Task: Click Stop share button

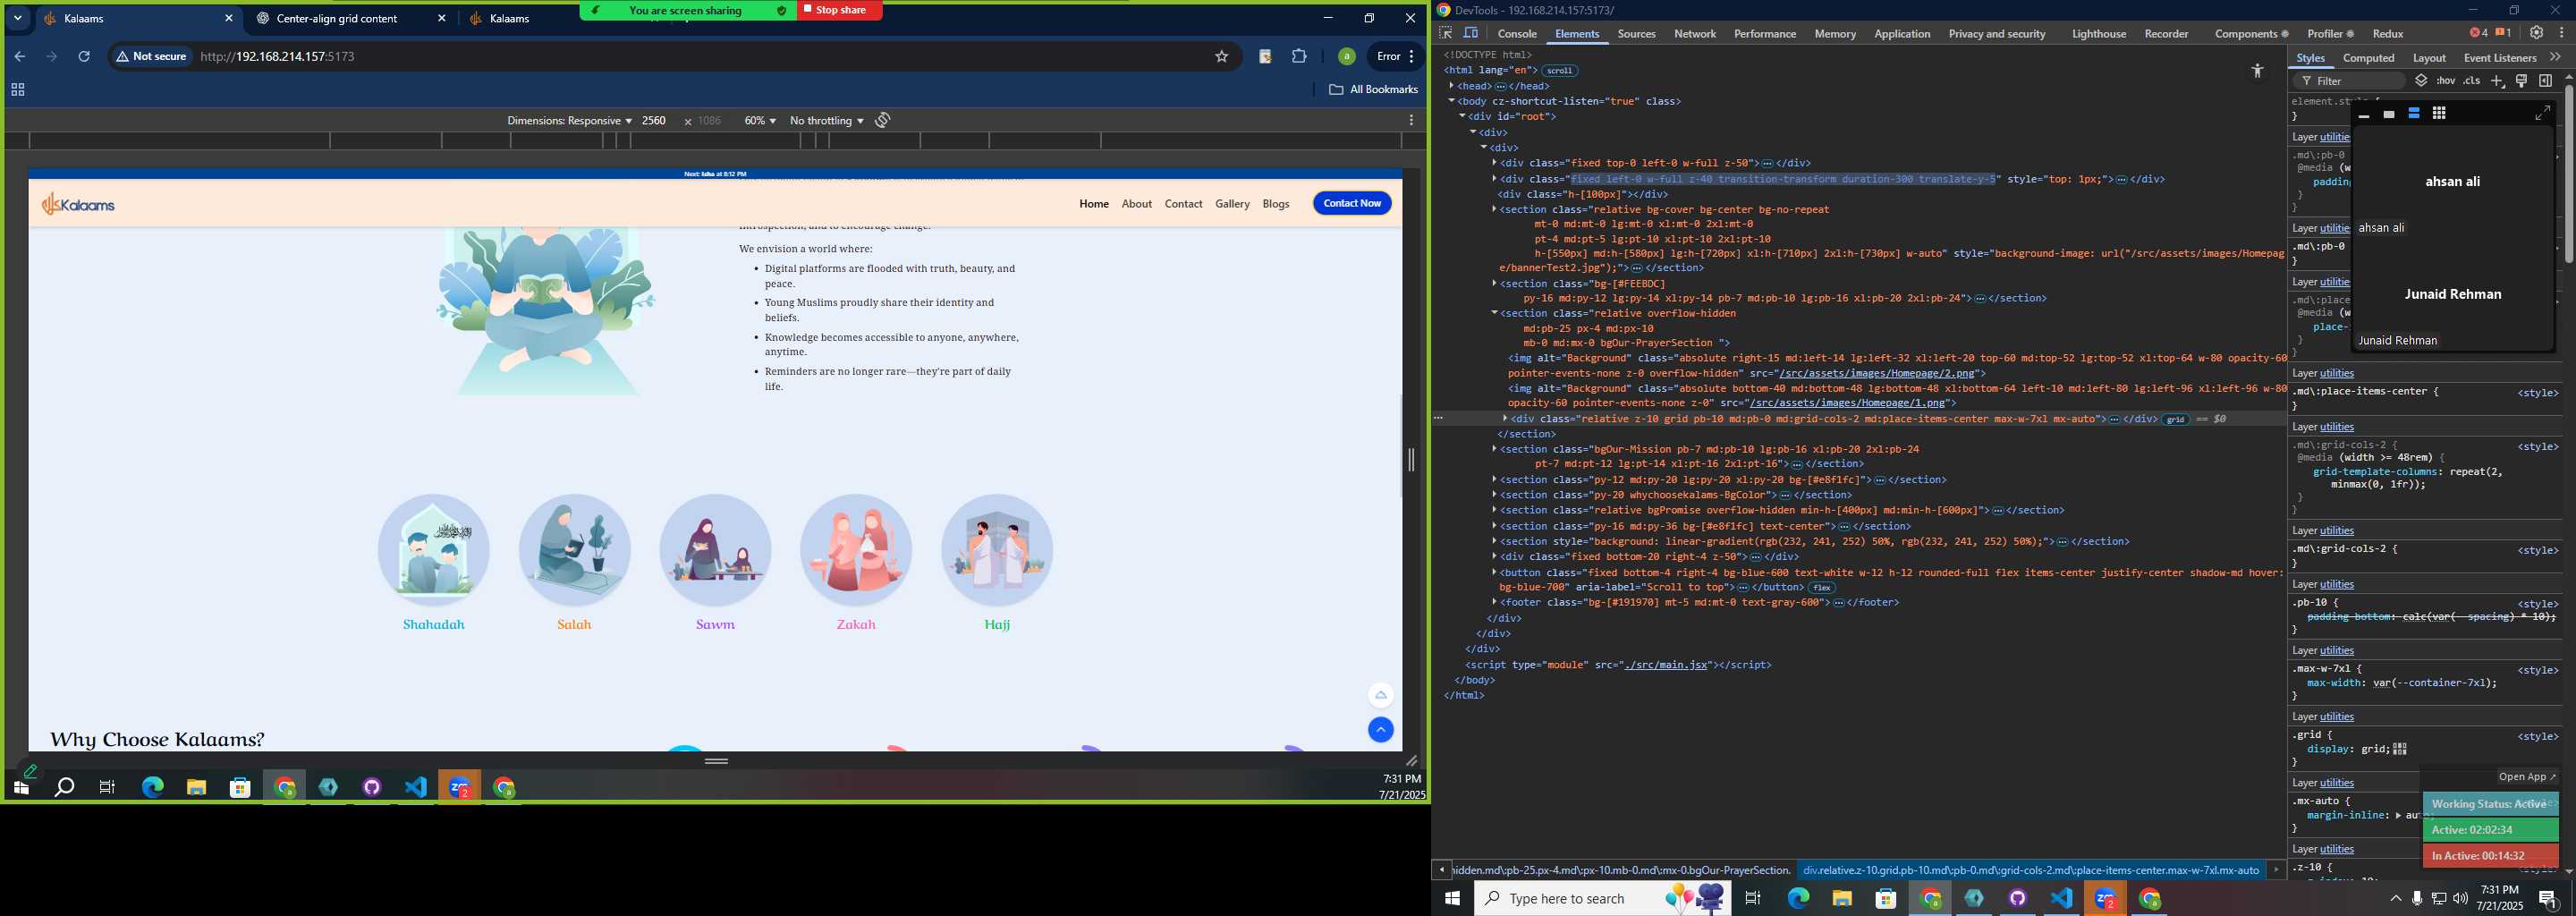Action: click(x=840, y=10)
